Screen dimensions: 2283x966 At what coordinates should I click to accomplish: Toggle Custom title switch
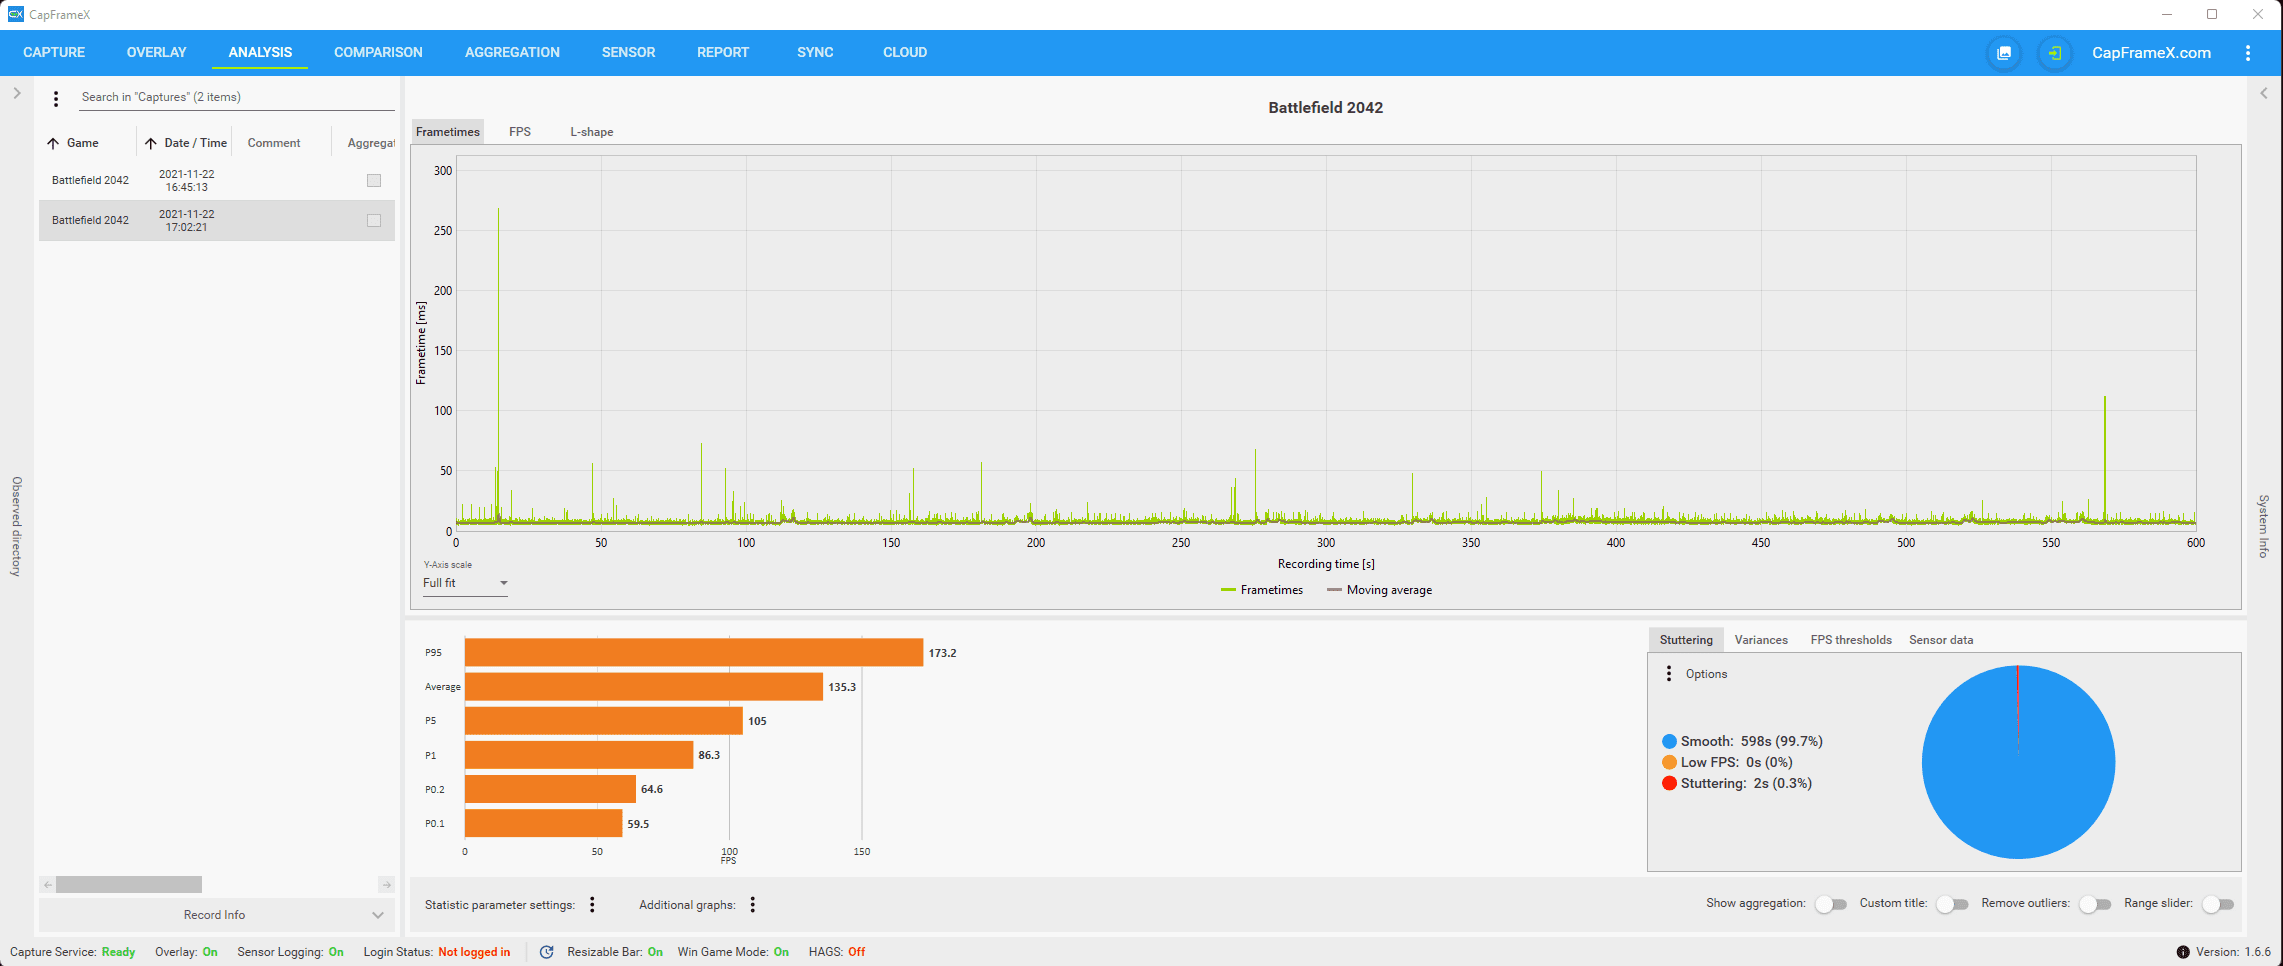1952,904
